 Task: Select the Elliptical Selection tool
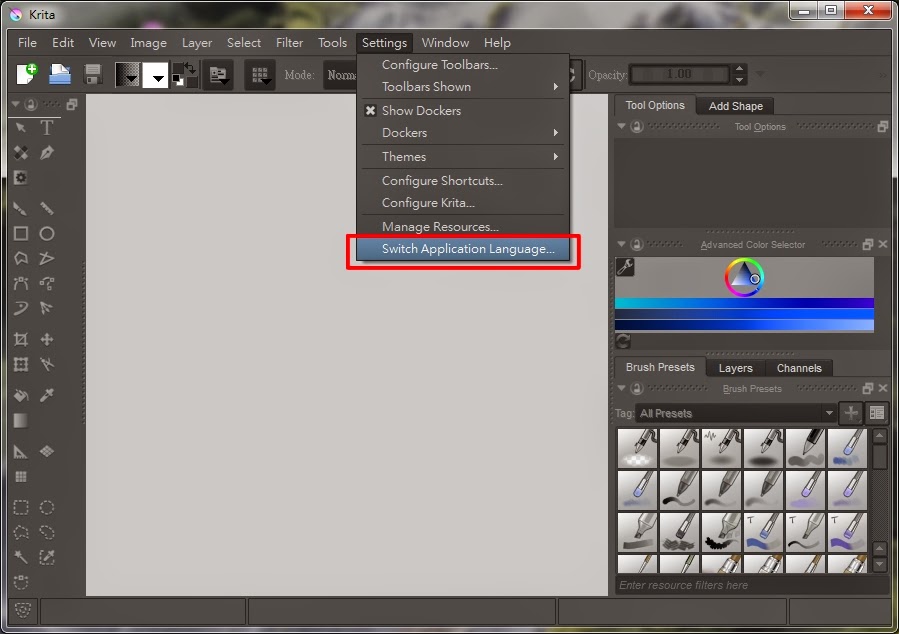tap(47, 507)
